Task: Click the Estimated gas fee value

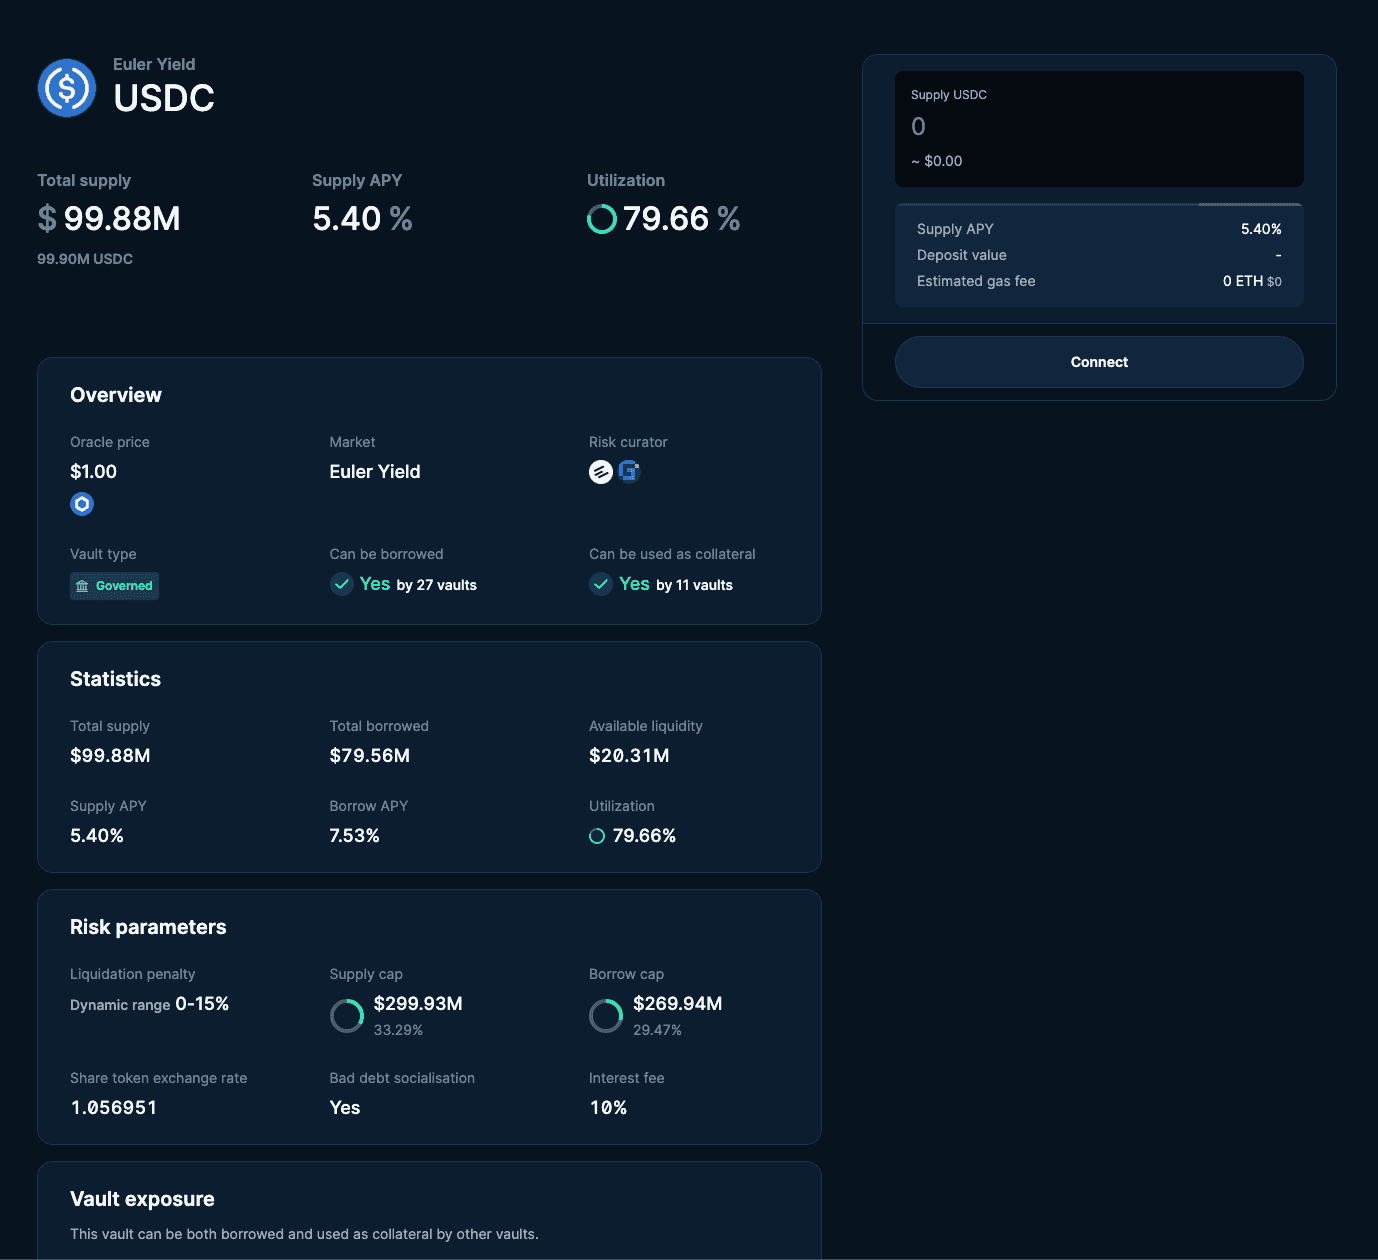Action: tap(1251, 281)
